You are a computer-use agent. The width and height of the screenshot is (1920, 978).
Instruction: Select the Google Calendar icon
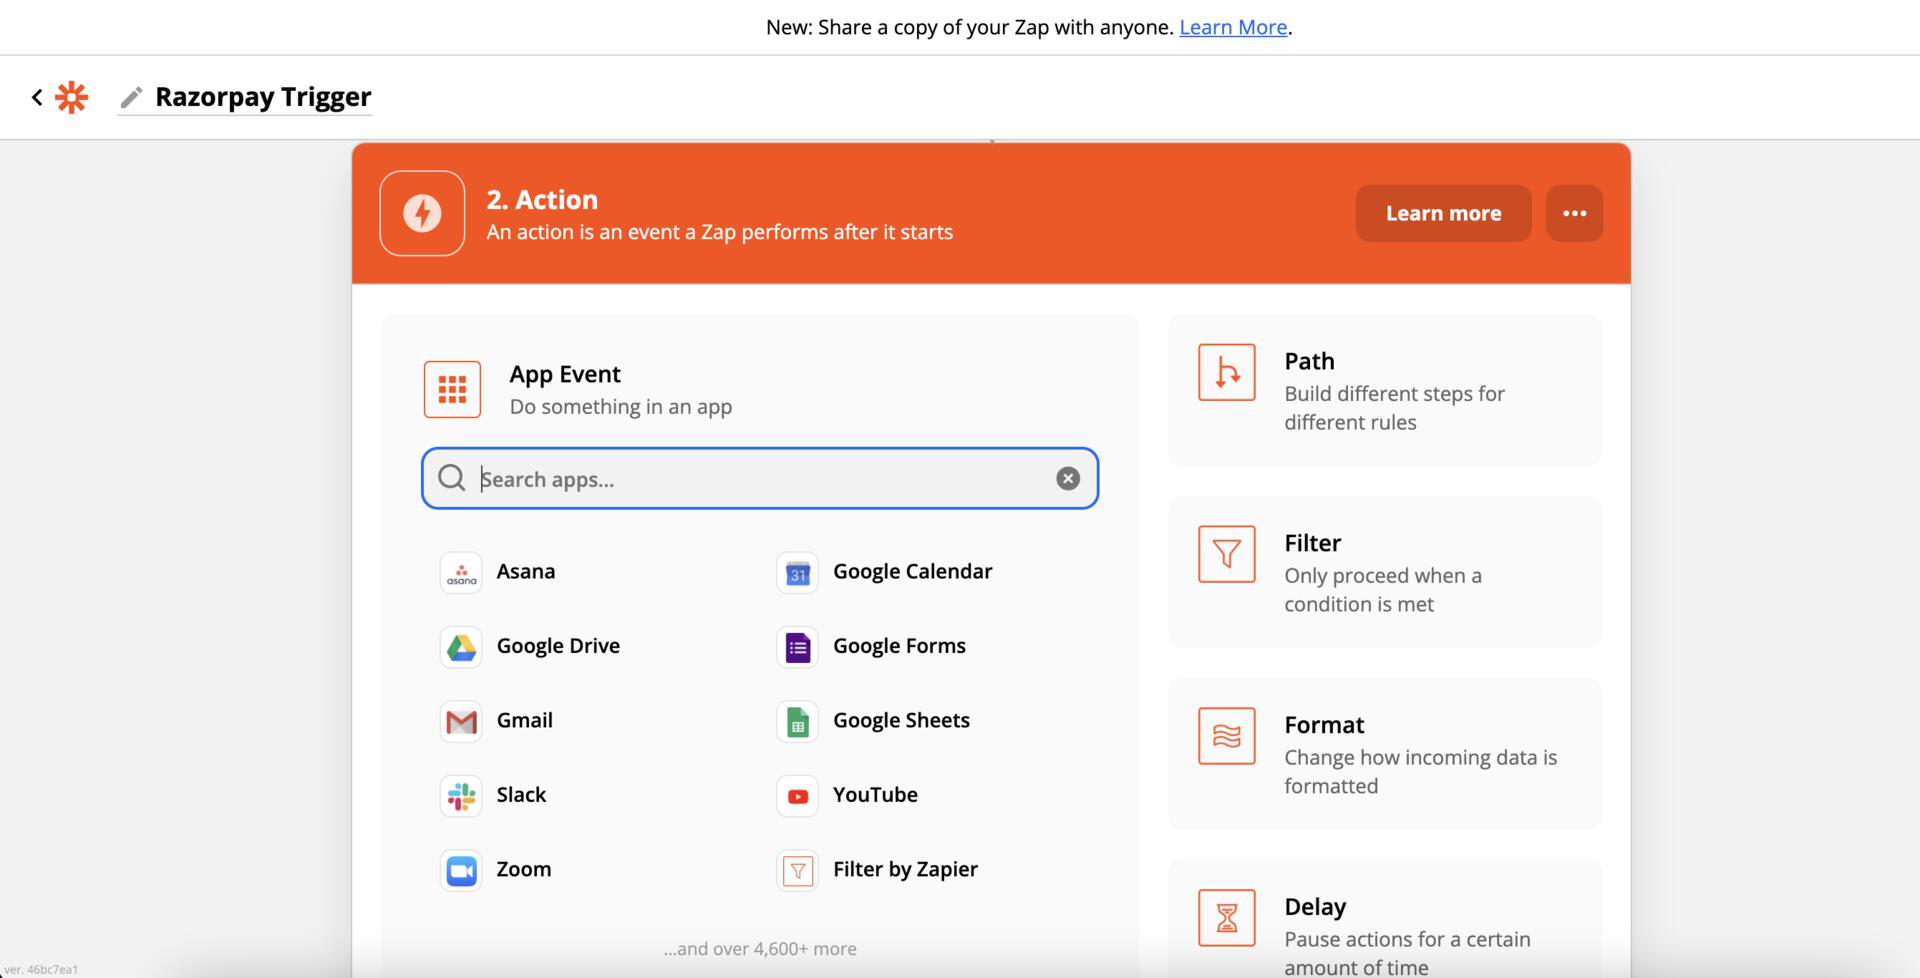click(797, 573)
